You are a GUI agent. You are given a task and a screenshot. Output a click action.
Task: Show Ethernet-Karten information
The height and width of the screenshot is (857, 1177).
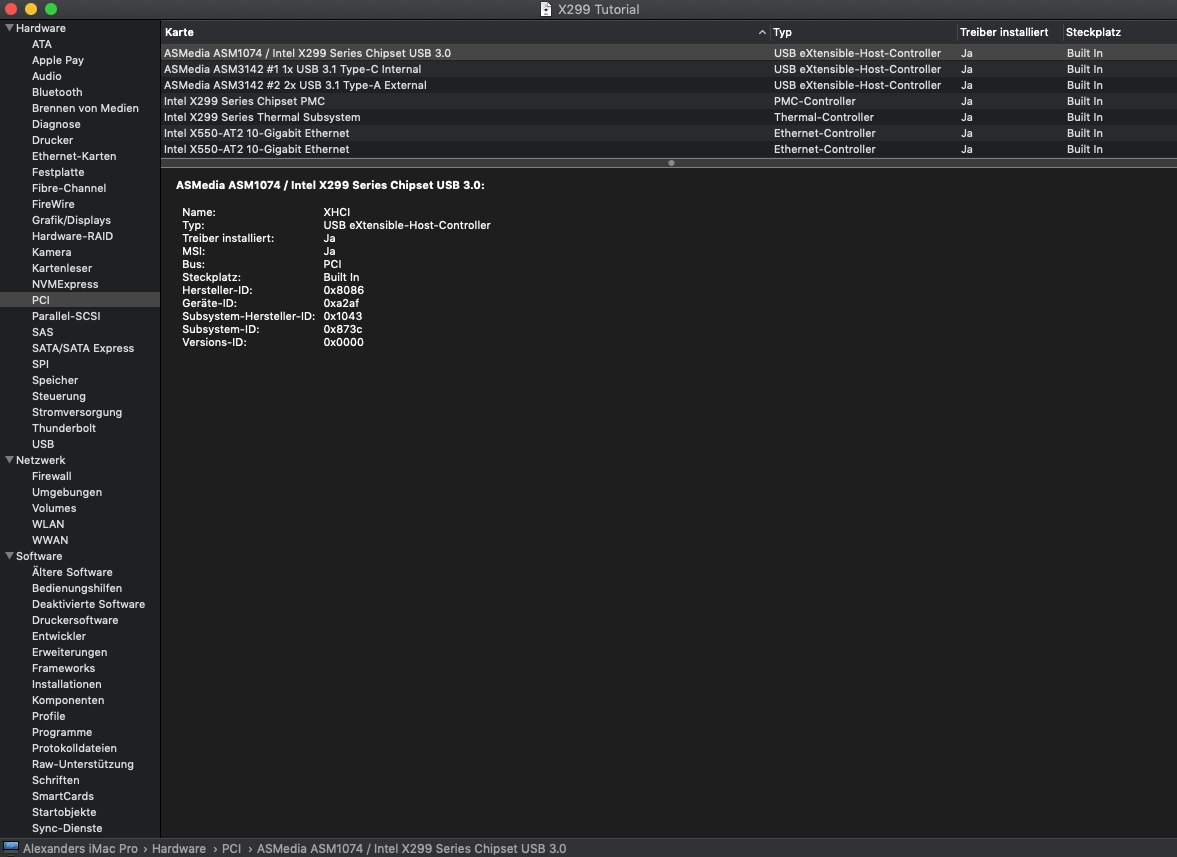[74, 156]
